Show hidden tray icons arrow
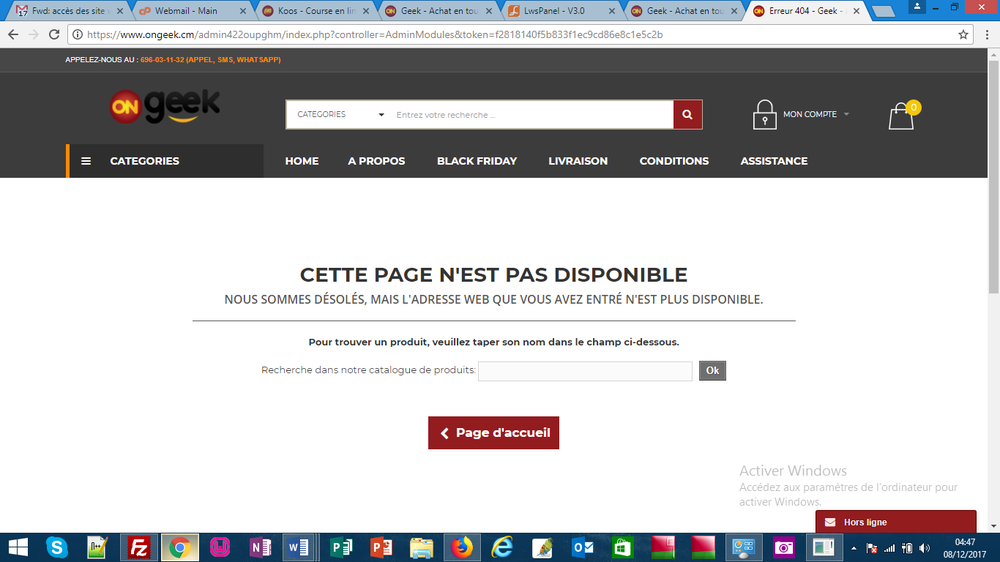 tap(853, 548)
